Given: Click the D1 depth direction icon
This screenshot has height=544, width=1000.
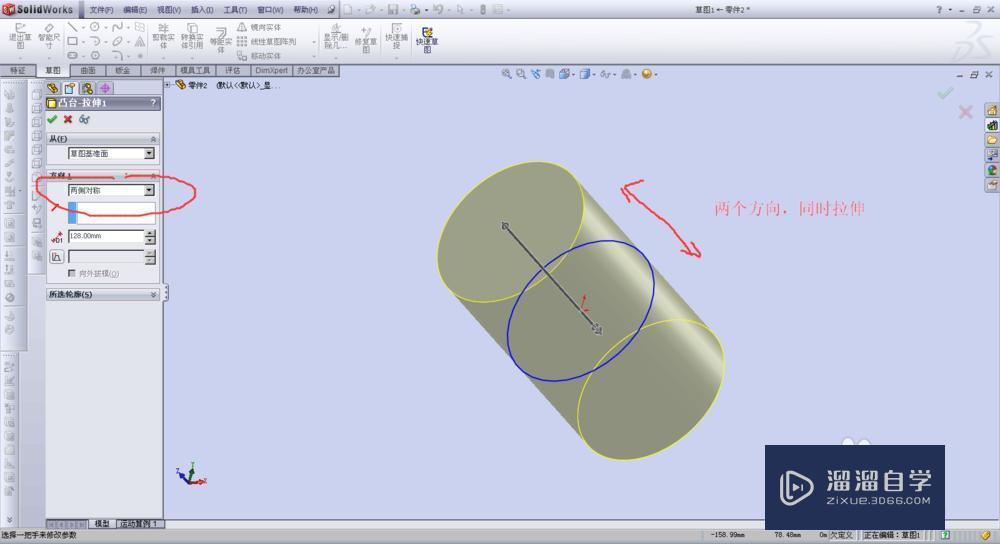Looking at the screenshot, I should pos(57,237).
